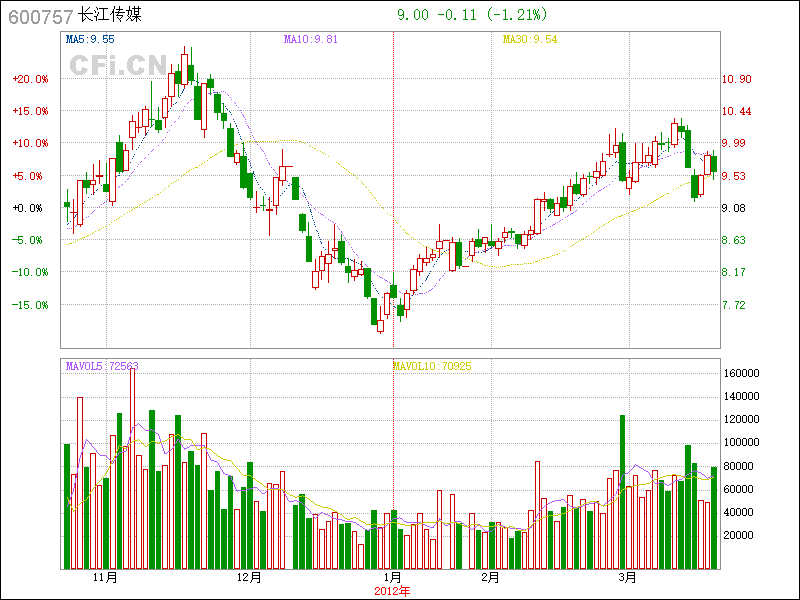Image resolution: width=800 pixels, height=600 pixels.
Task: Select the MA5:9.55 indicator label
Action: point(90,39)
